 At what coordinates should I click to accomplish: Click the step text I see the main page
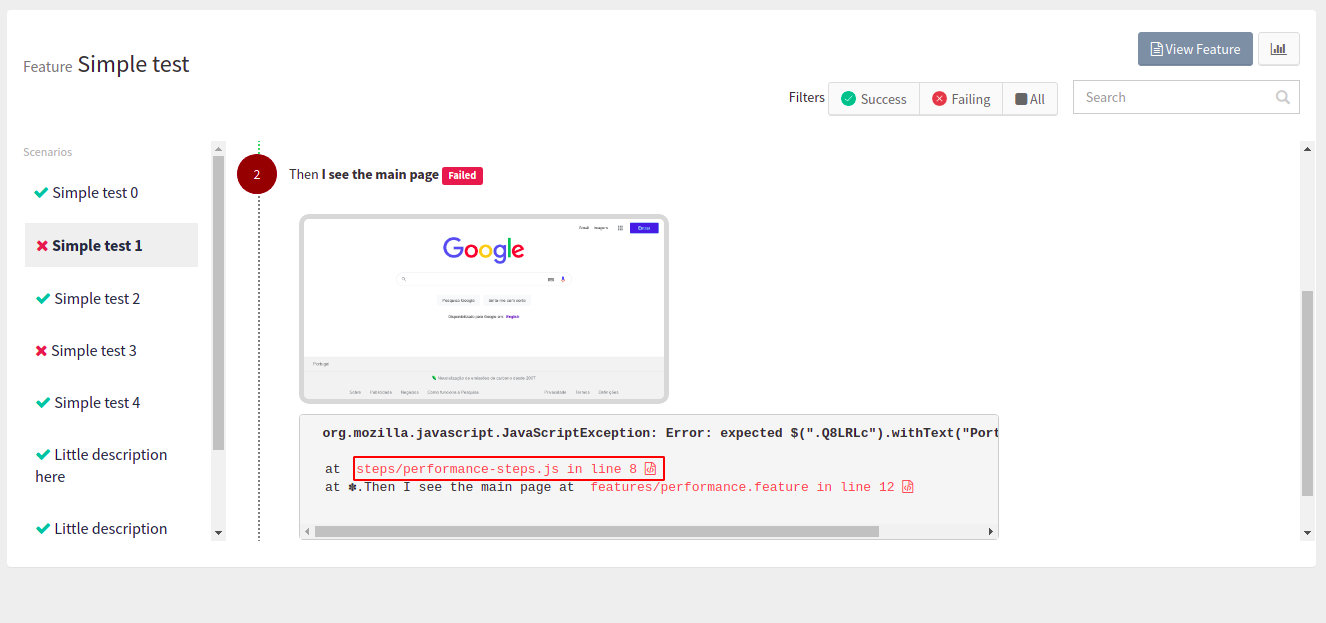coord(380,174)
